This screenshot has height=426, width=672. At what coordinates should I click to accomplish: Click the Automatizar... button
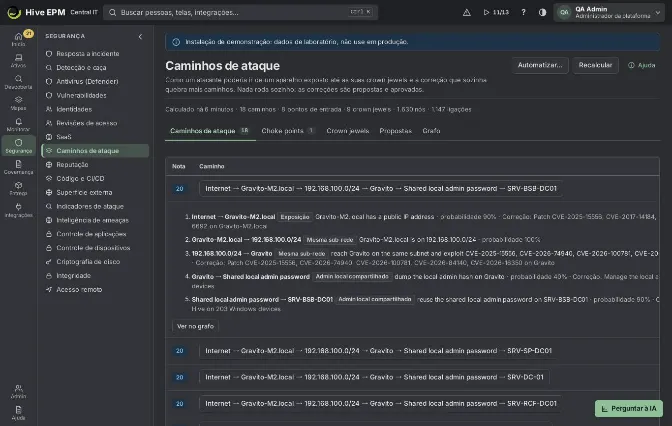click(540, 65)
